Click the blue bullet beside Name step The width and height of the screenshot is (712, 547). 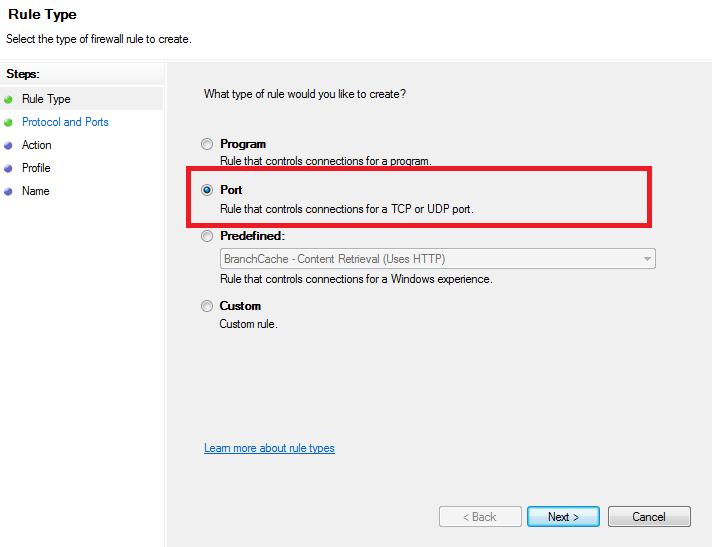[8, 192]
